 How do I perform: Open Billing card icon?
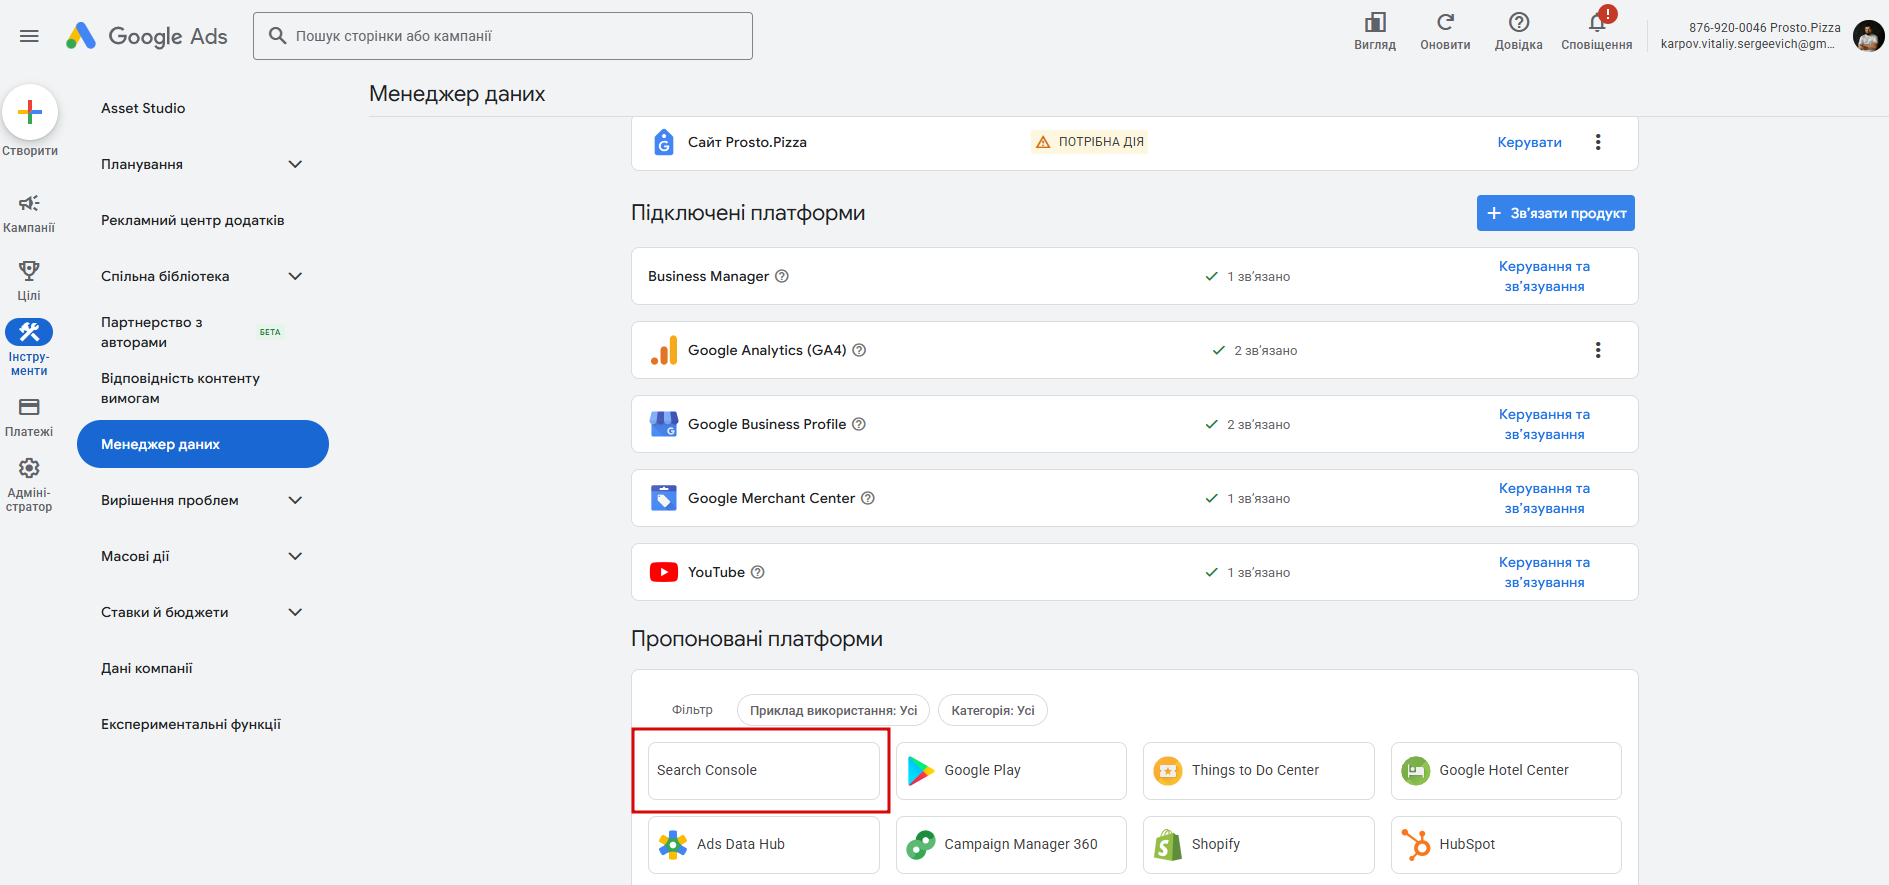[x=29, y=407]
